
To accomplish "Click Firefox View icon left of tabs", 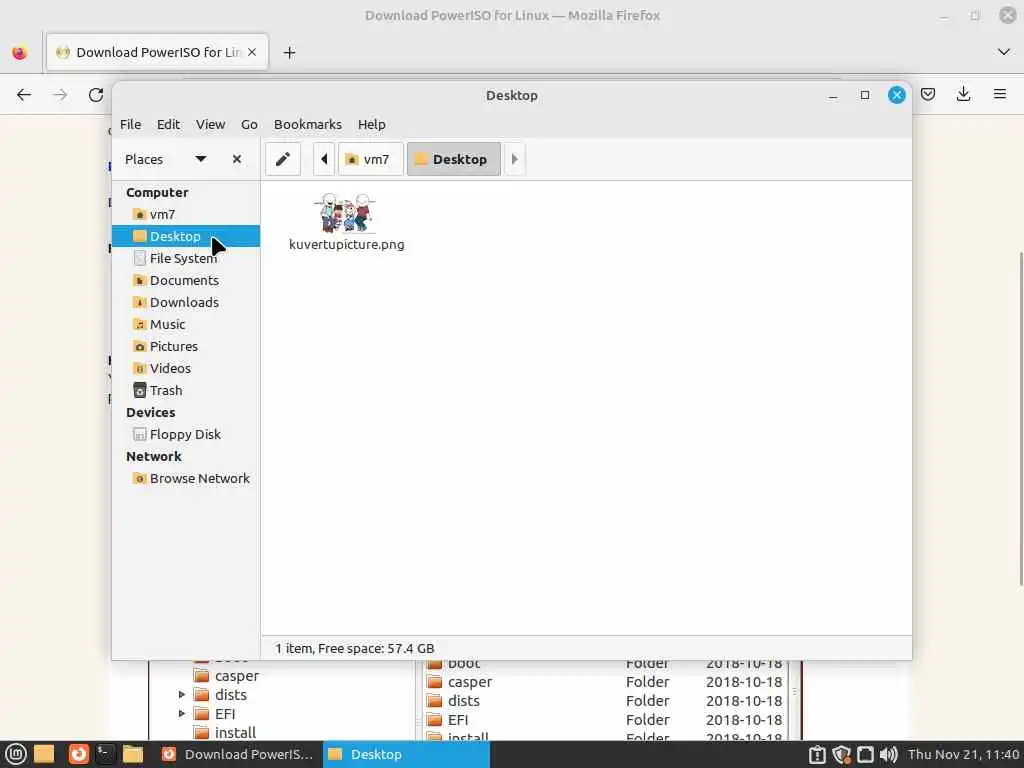I will pos(20,52).
